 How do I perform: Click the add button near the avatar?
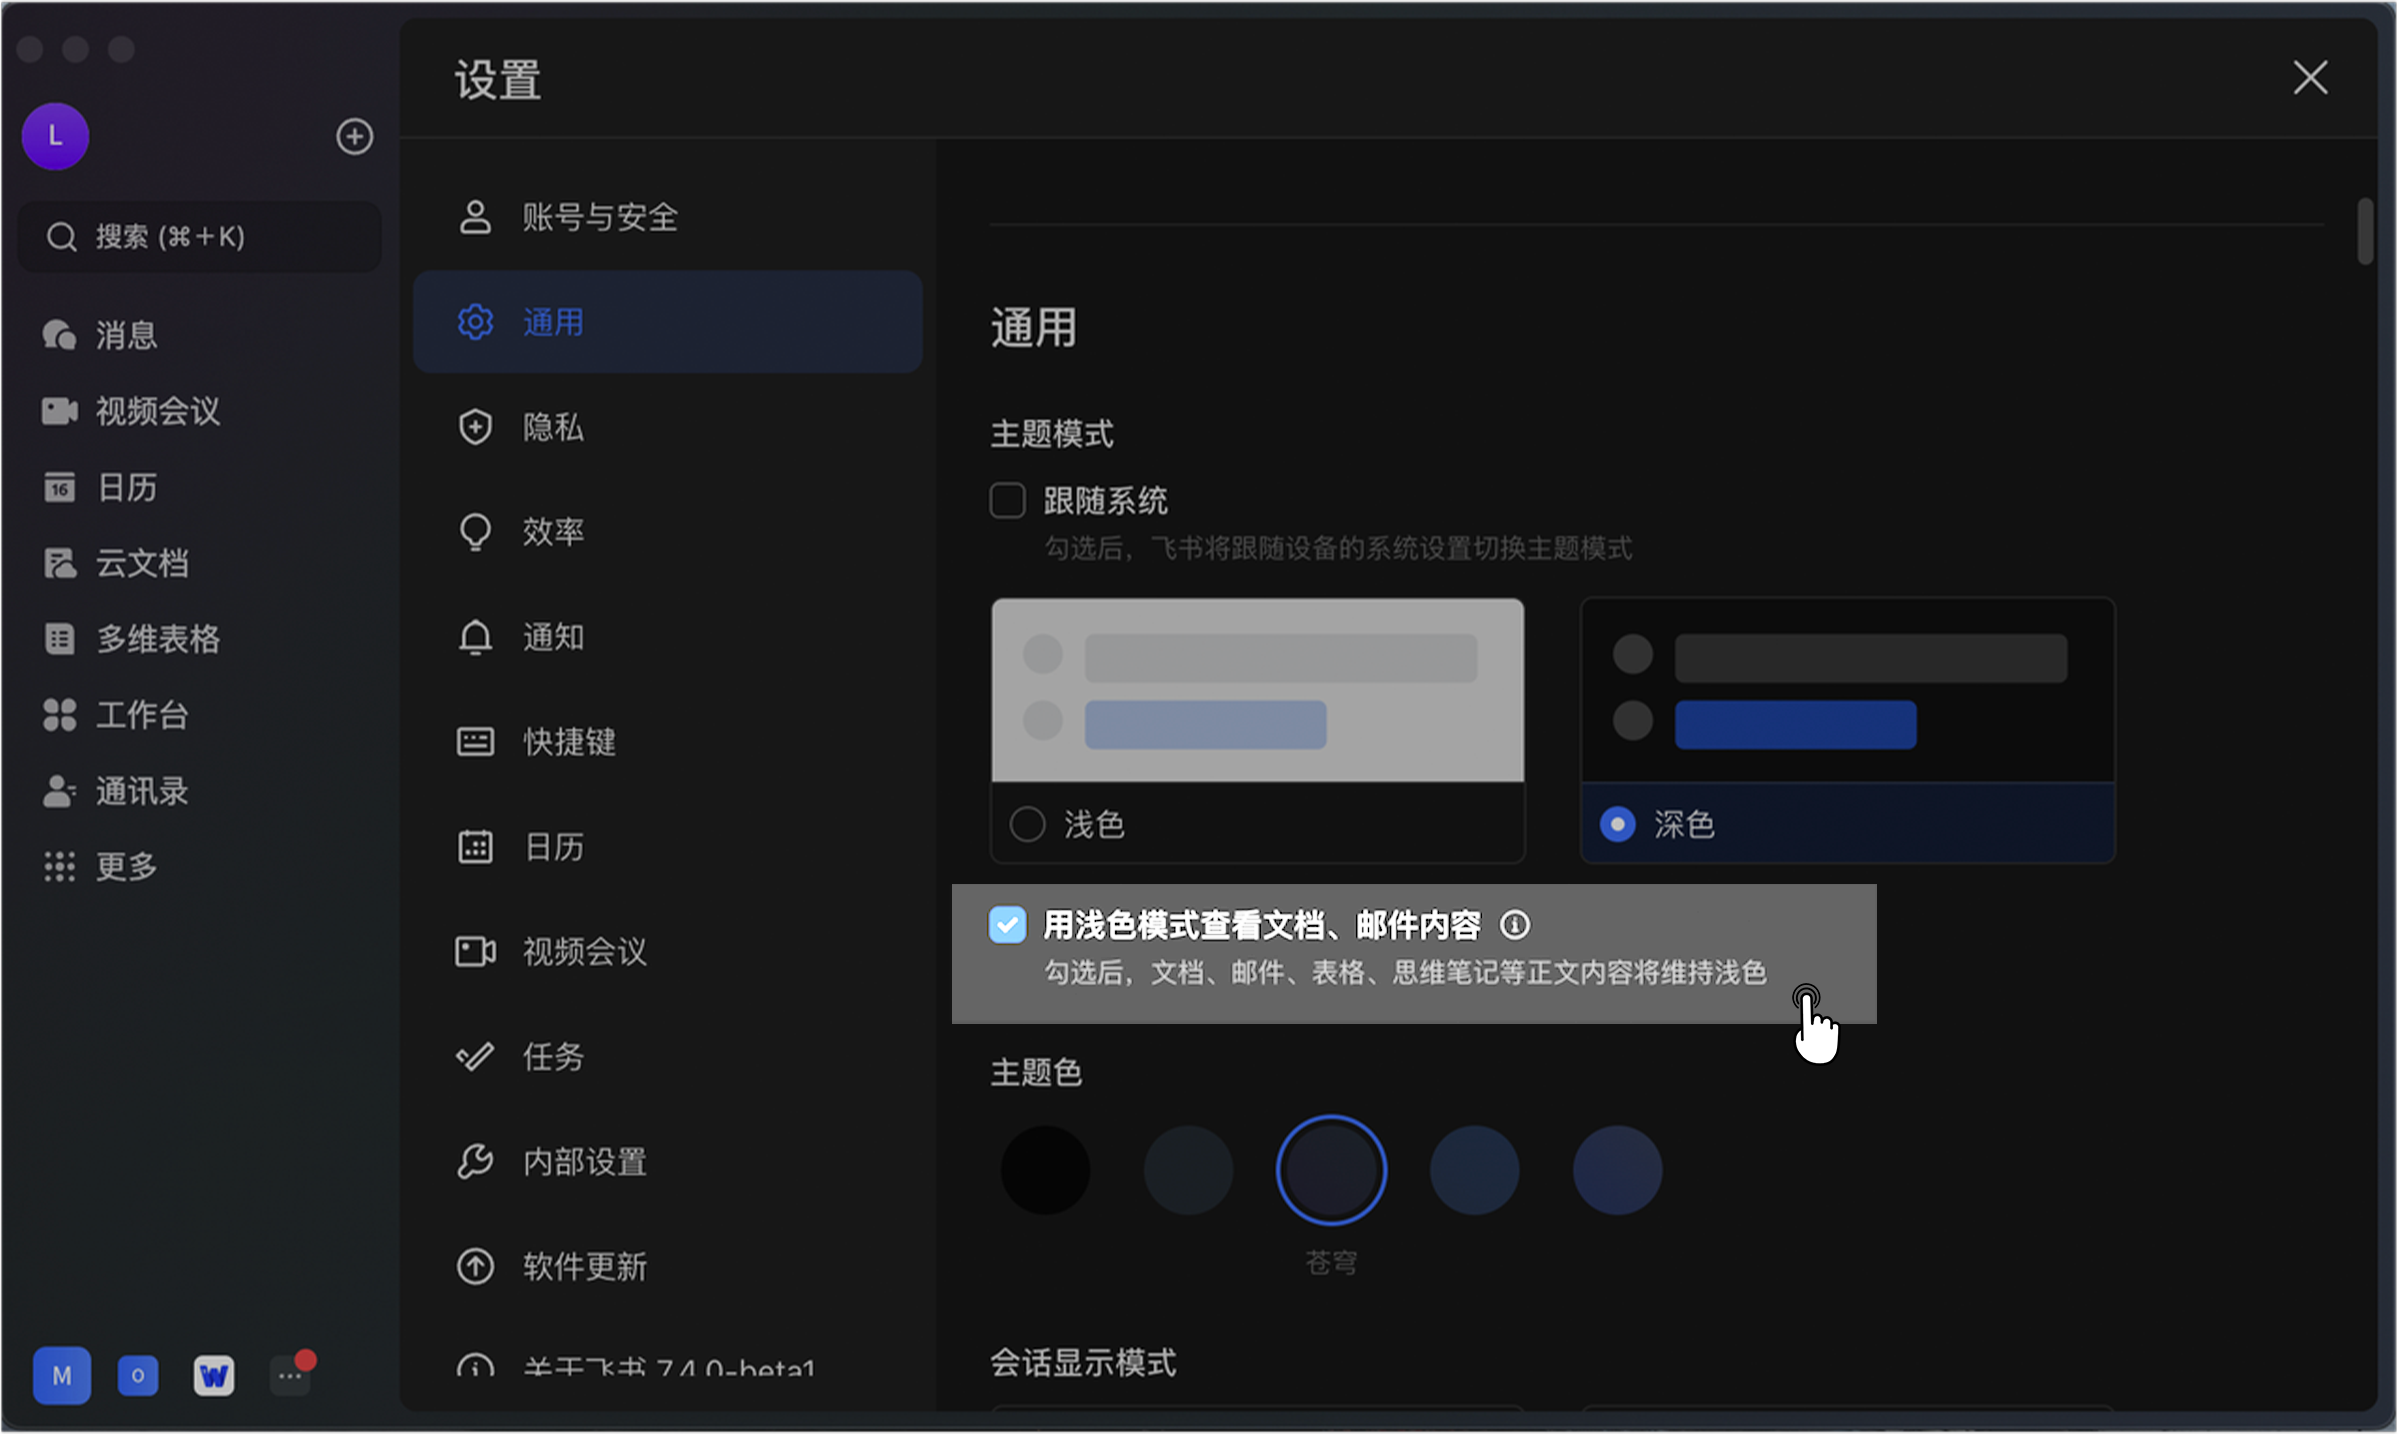355,137
